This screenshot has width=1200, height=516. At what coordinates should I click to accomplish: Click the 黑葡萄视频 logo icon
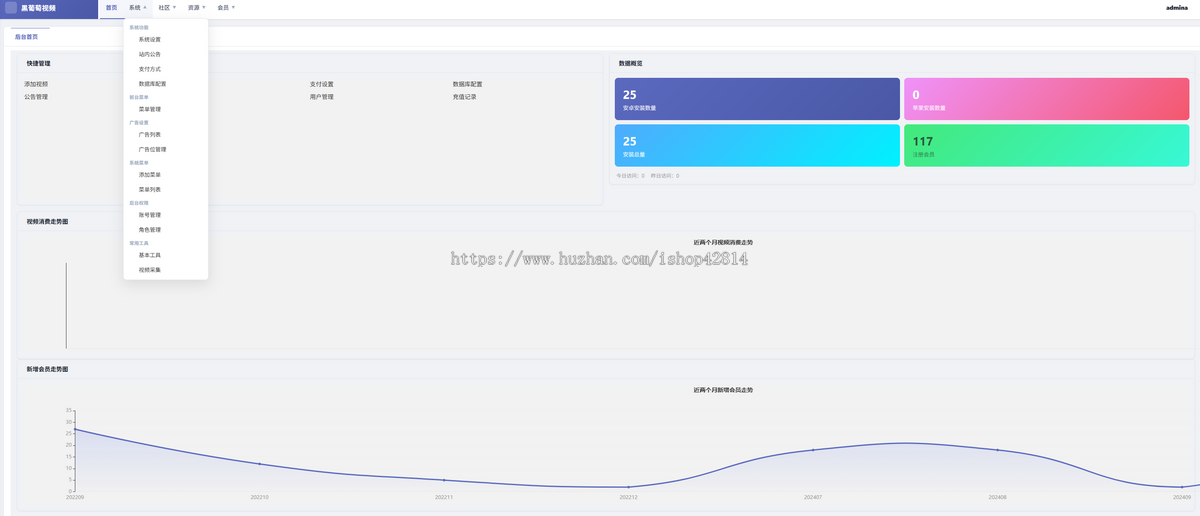click(x=11, y=7)
